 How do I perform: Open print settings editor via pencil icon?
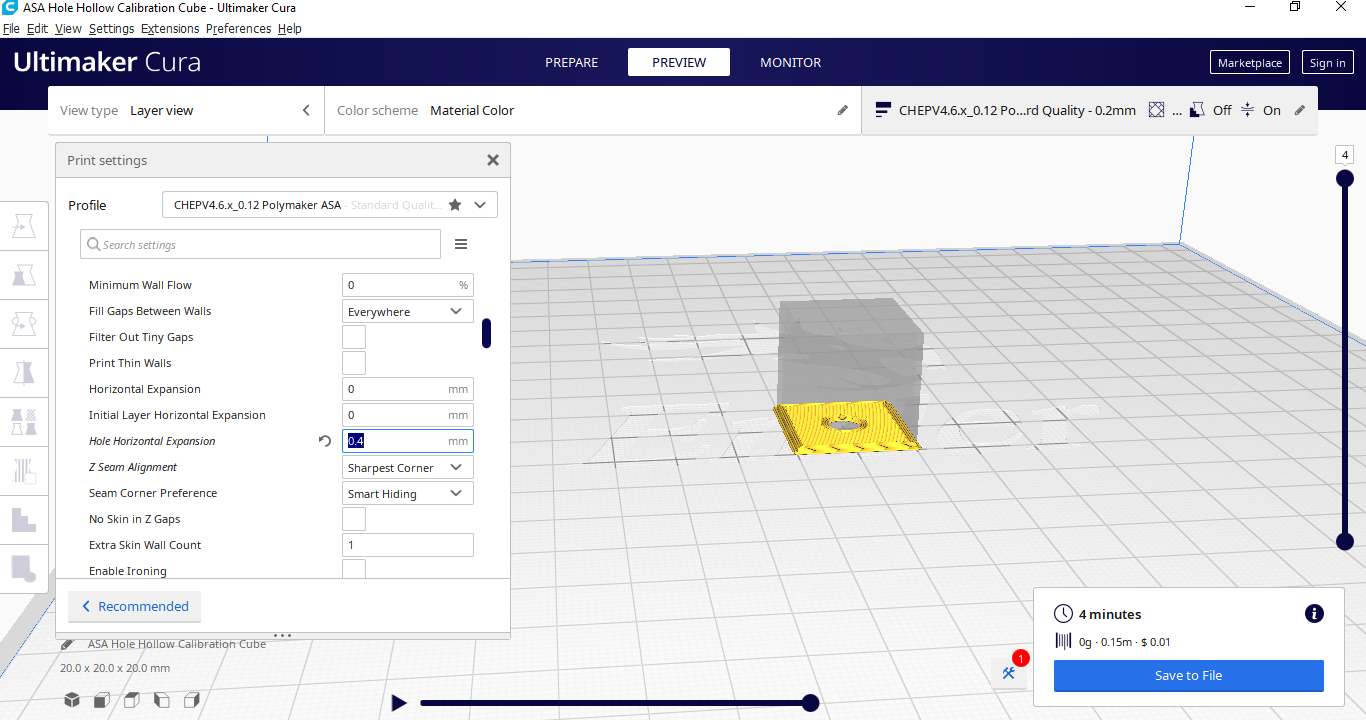point(1299,110)
